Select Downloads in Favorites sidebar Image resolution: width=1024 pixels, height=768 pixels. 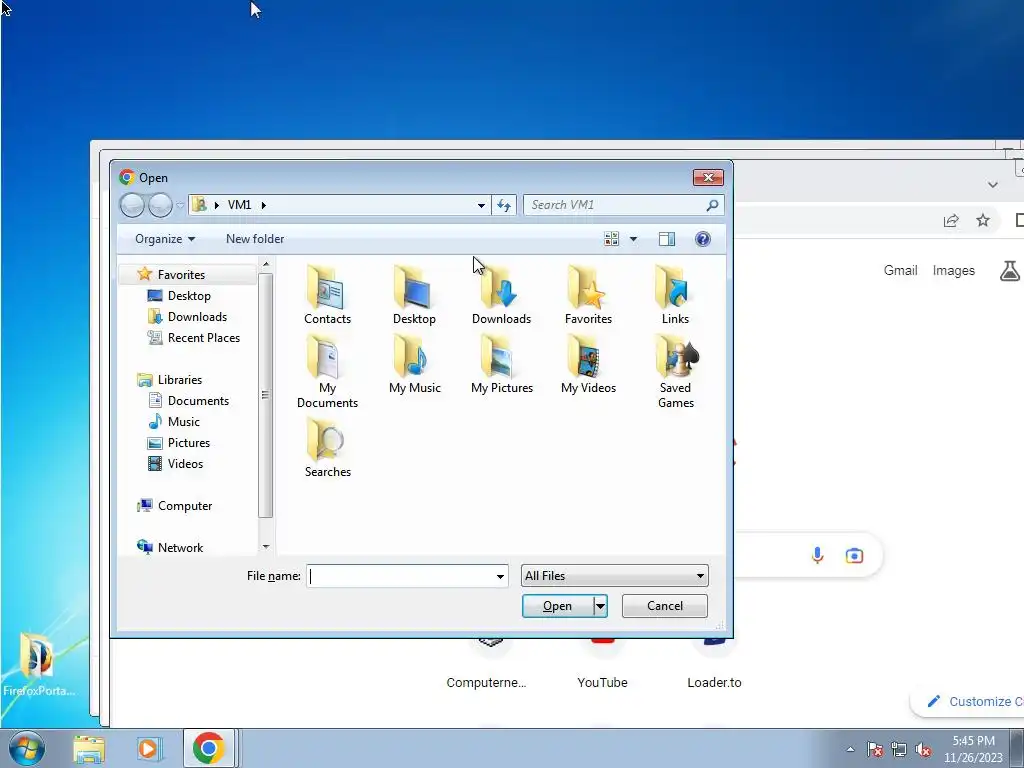[x=197, y=317]
